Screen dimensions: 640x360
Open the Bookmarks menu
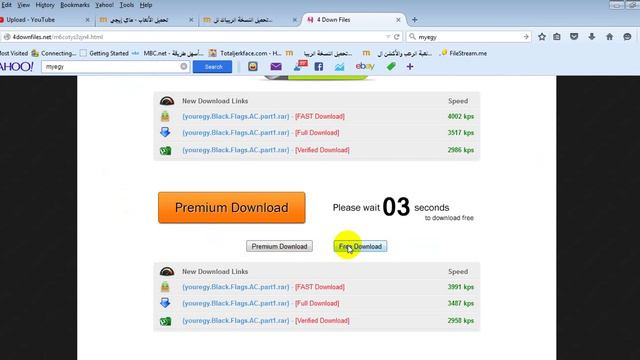[x=75, y=5]
